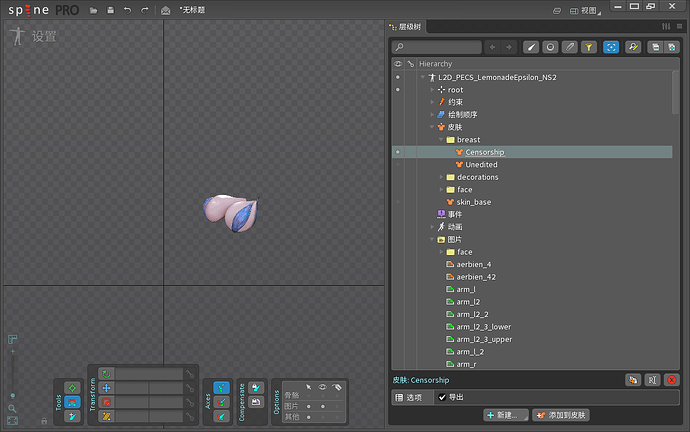Select the Translate transform tool
Image resolution: width=690 pixels, height=432 pixels.
pyautogui.click(x=106, y=388)
